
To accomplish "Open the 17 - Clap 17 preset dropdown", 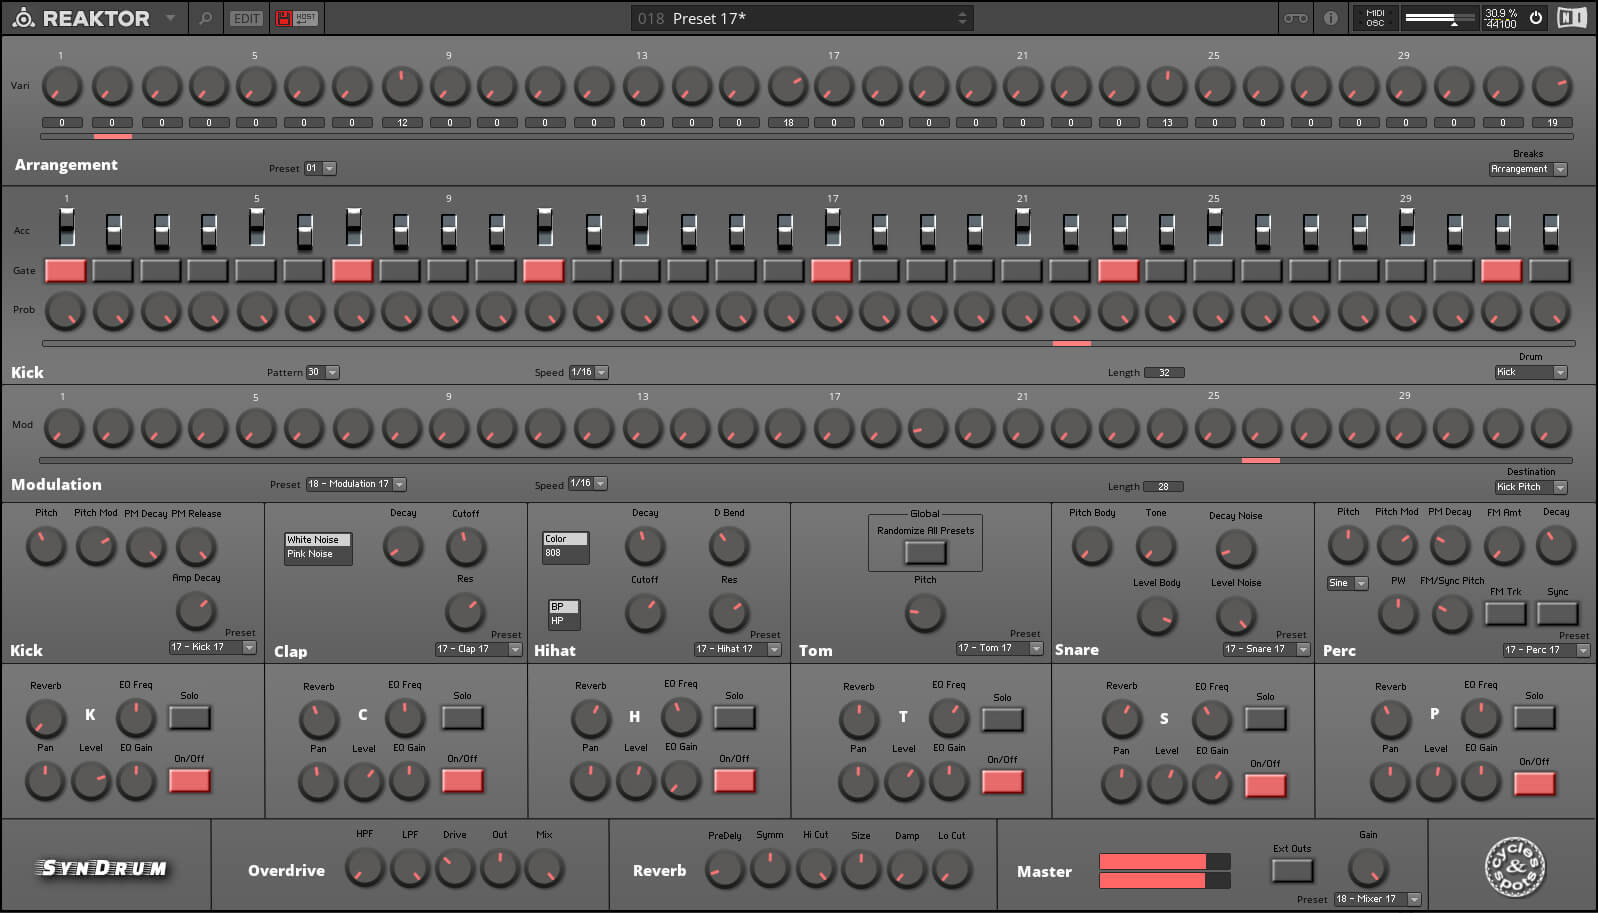I will 479,649.
